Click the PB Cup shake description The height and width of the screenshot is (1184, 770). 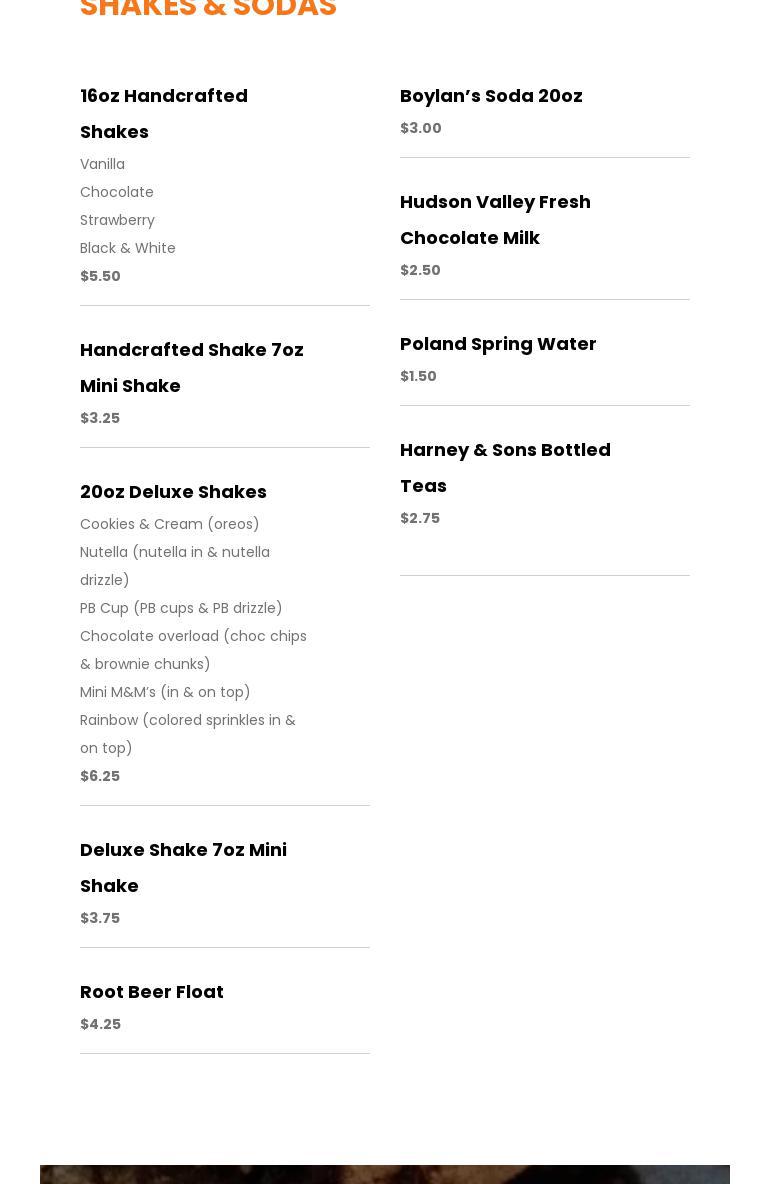(181, 608)
